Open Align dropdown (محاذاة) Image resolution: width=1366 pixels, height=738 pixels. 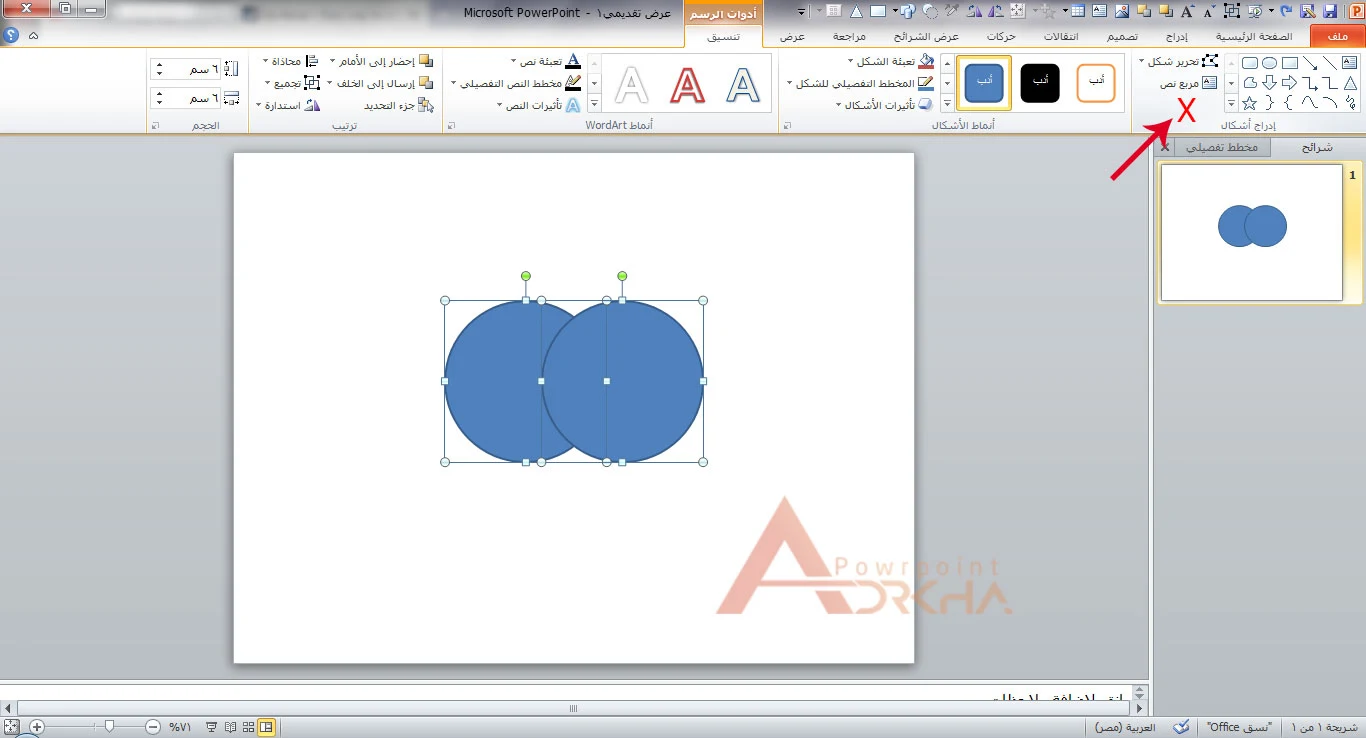(290, 61)
